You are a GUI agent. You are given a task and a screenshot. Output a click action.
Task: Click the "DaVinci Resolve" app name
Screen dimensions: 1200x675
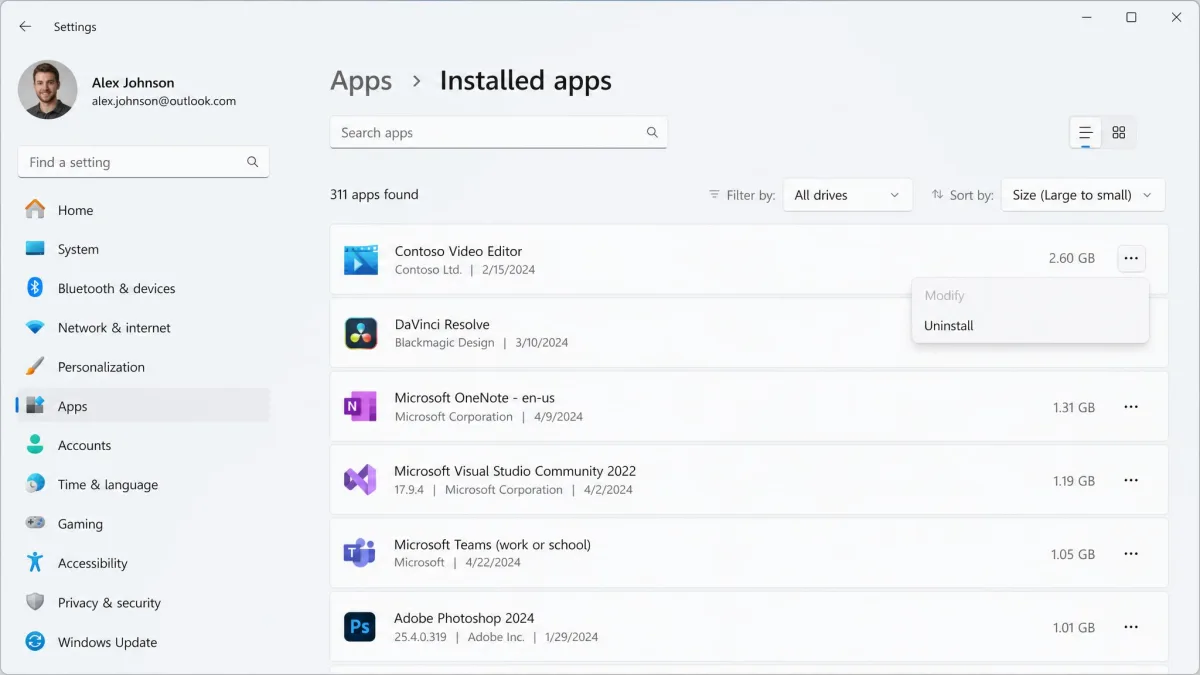tap(442, 324)
